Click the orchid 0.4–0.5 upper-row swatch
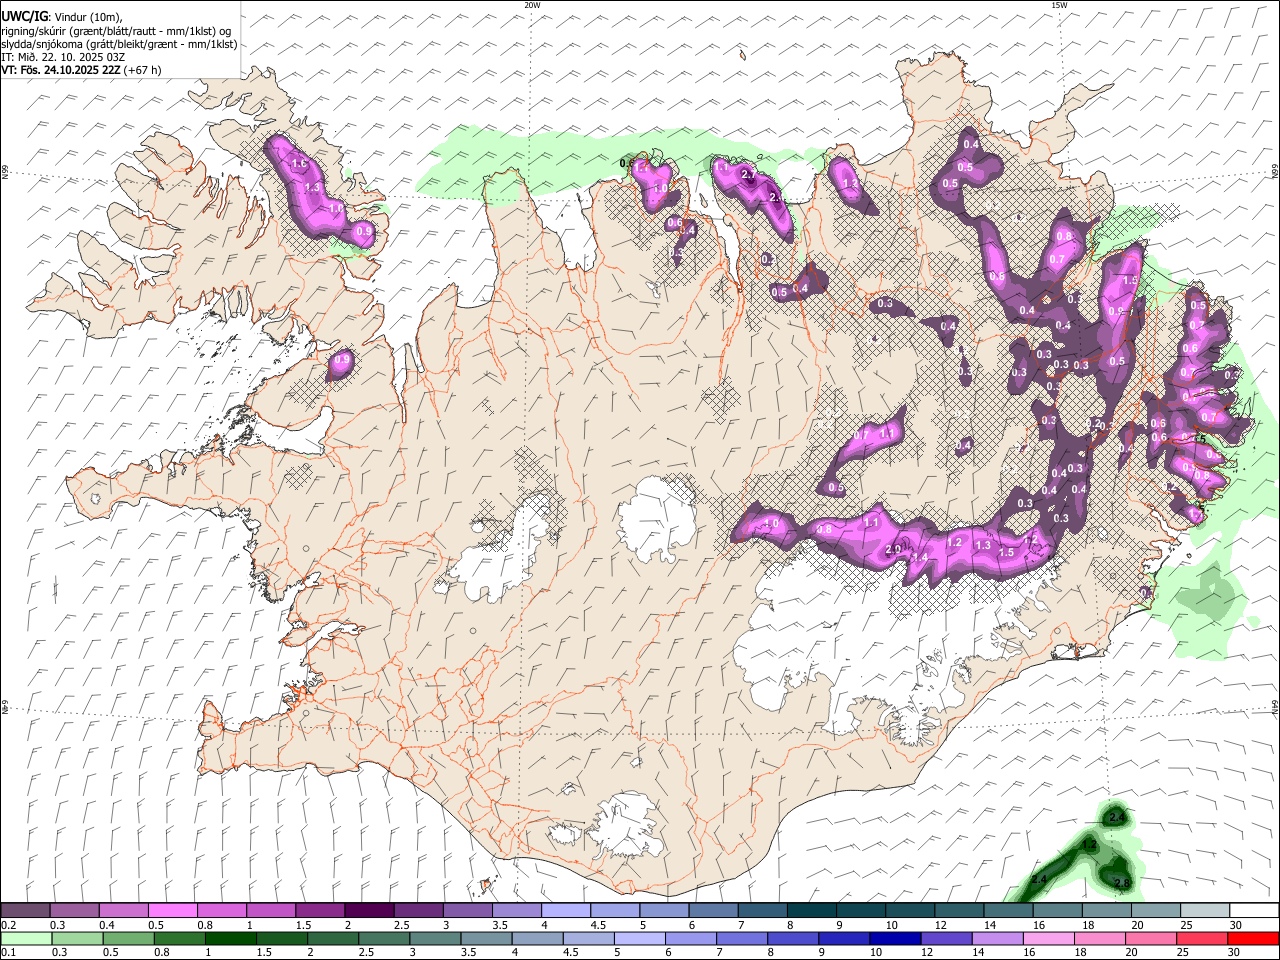The width and height of the screenshot is (1280, 960). [x=124, y=911]
